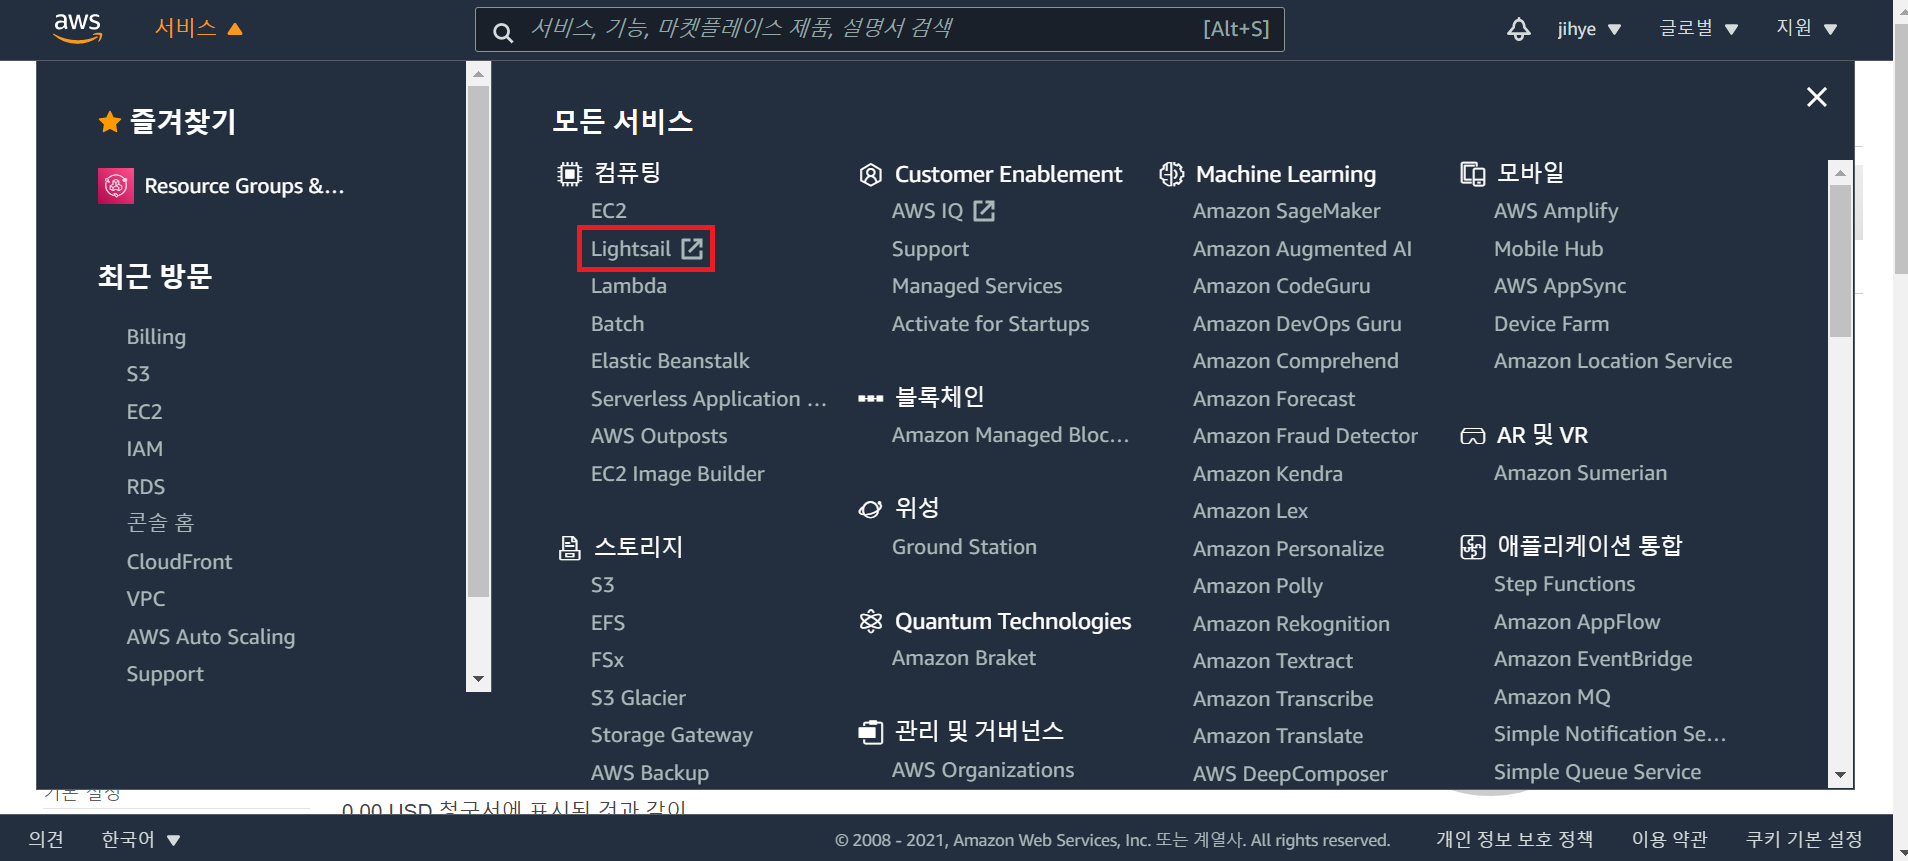1908x861 pixels.
Task: Click the Quantum Technologies atom icon
Action: 870,621
